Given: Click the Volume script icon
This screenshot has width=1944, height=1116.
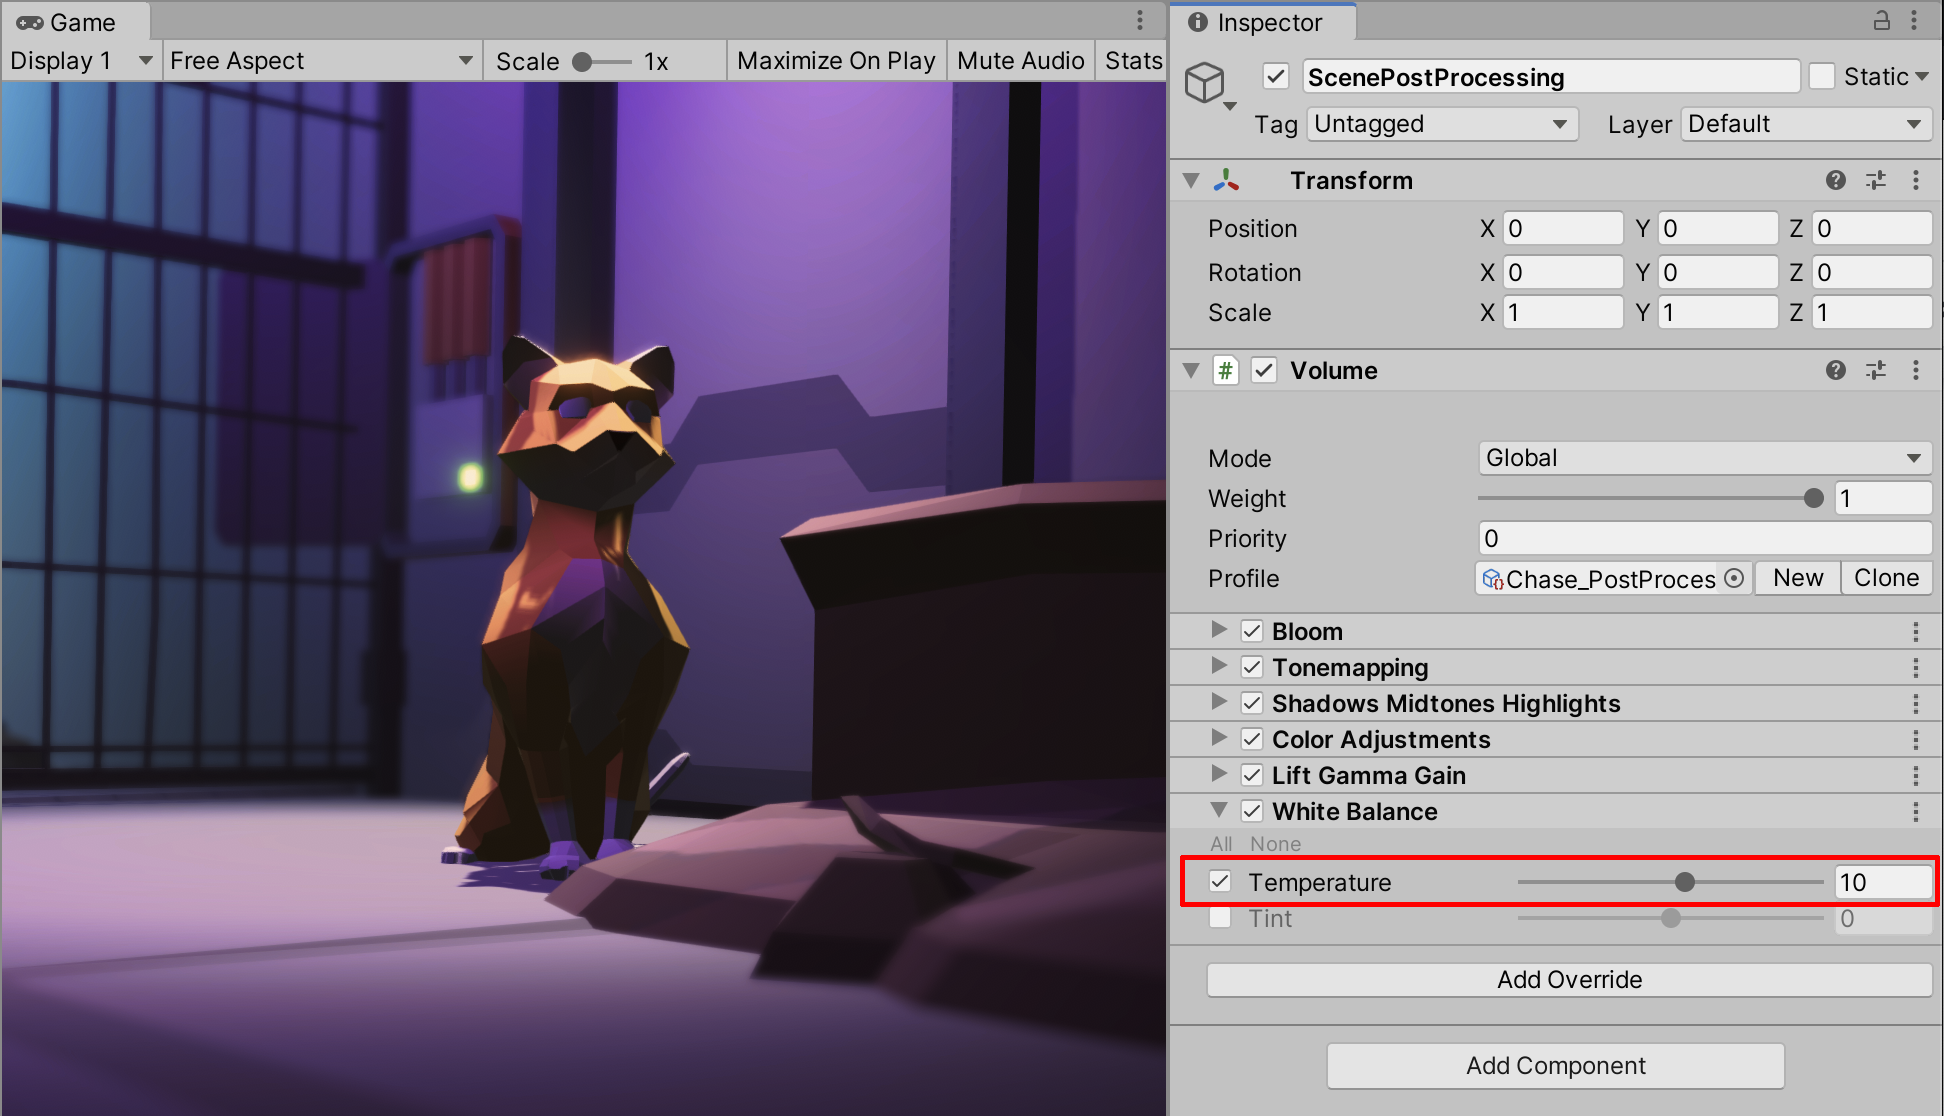Looking at the screenshot, I should point(1225,370).
